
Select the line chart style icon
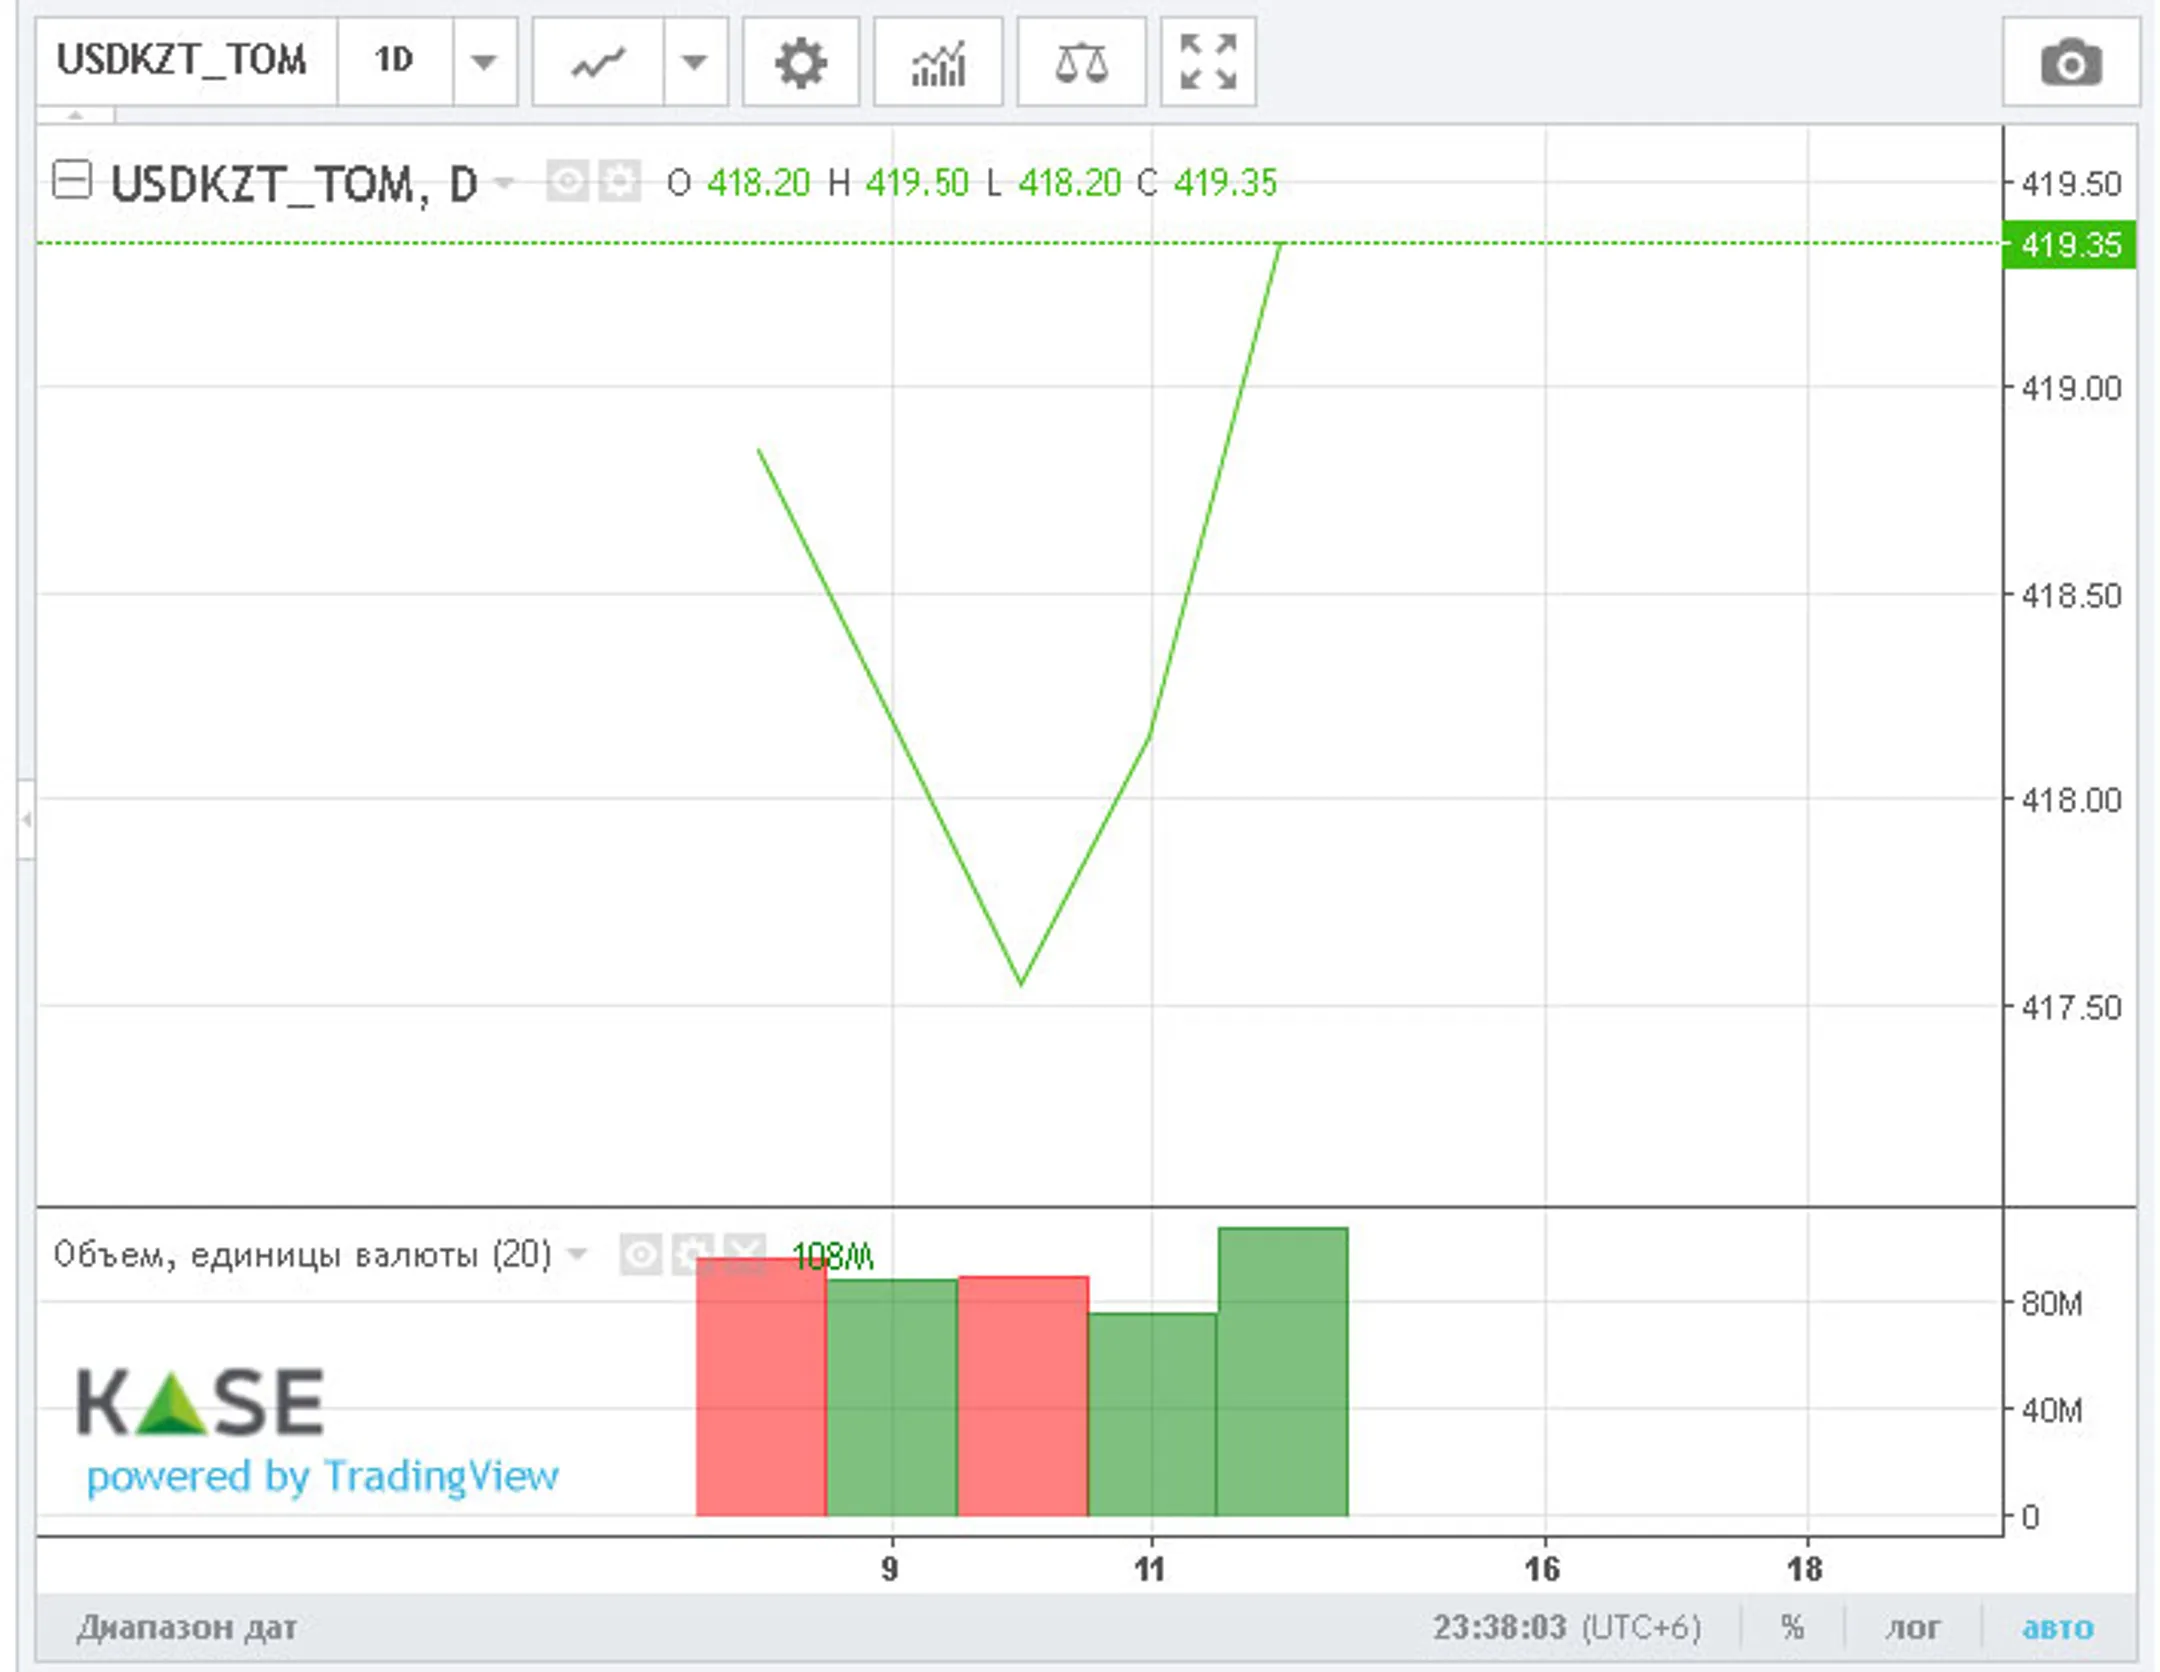tap(598, 62)
